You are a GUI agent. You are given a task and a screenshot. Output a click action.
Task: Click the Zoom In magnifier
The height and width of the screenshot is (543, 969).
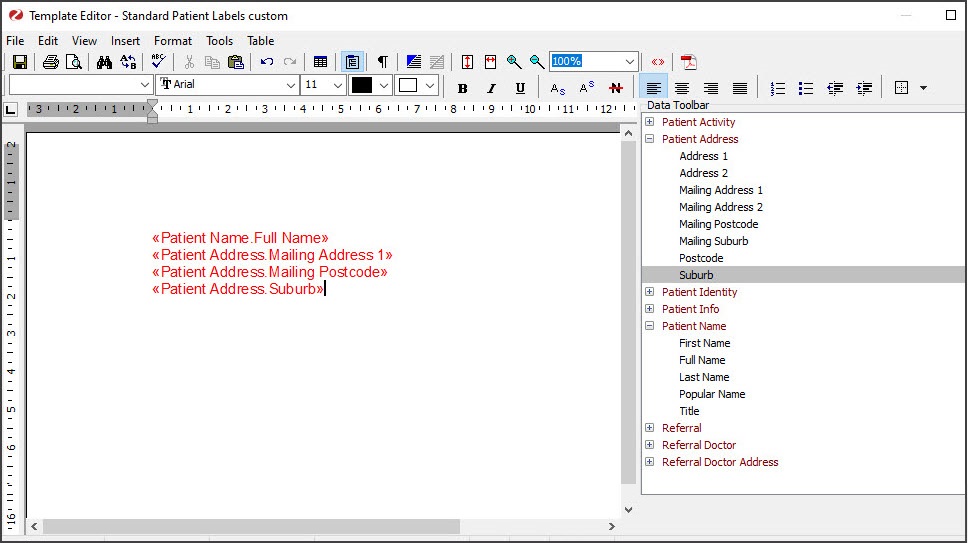[514, 62]
